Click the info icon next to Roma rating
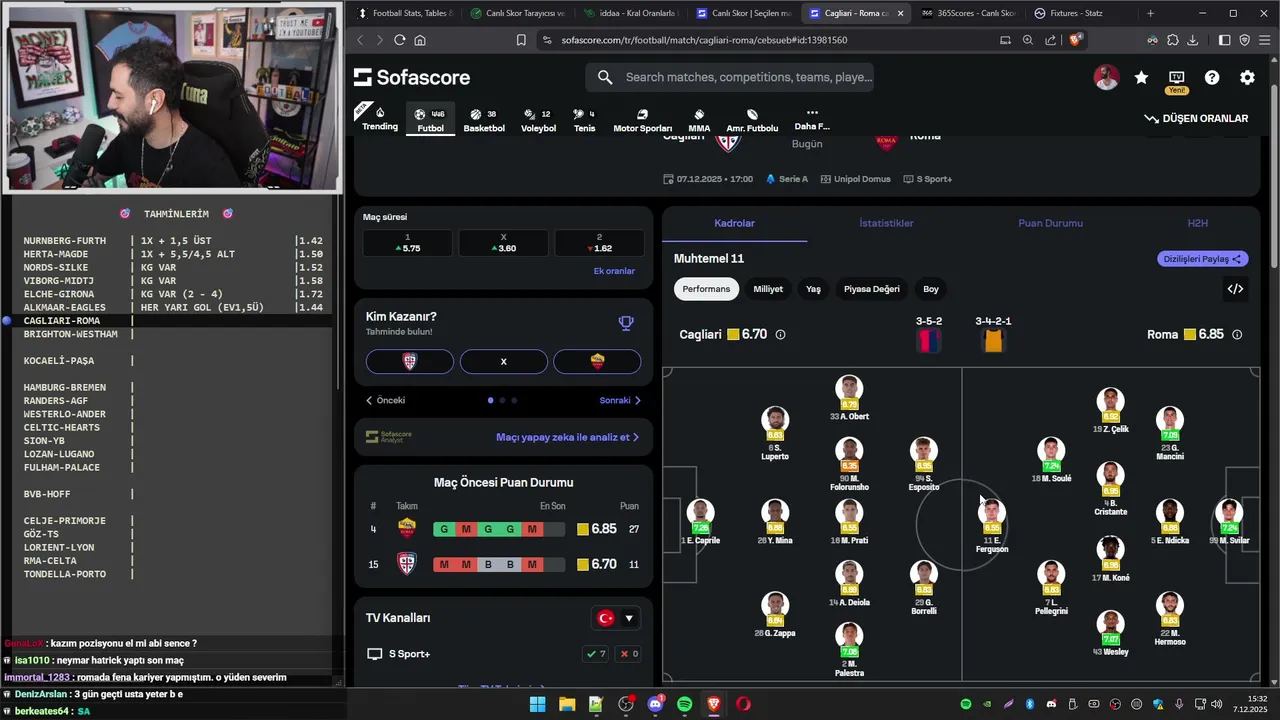Image resolution: width=1280 pixels, height=720 pixels. [1237, 335]
